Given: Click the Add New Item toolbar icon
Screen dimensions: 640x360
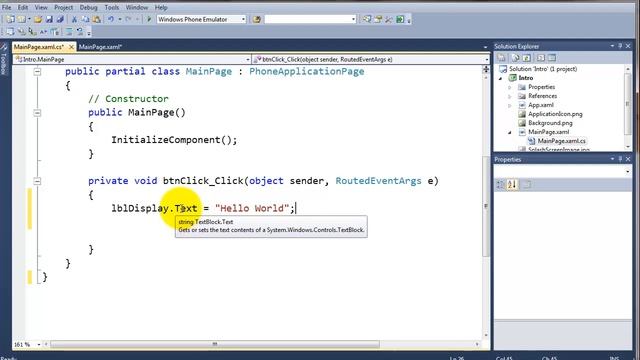Looking at the screenshot, I should click(x=21, y=19).
